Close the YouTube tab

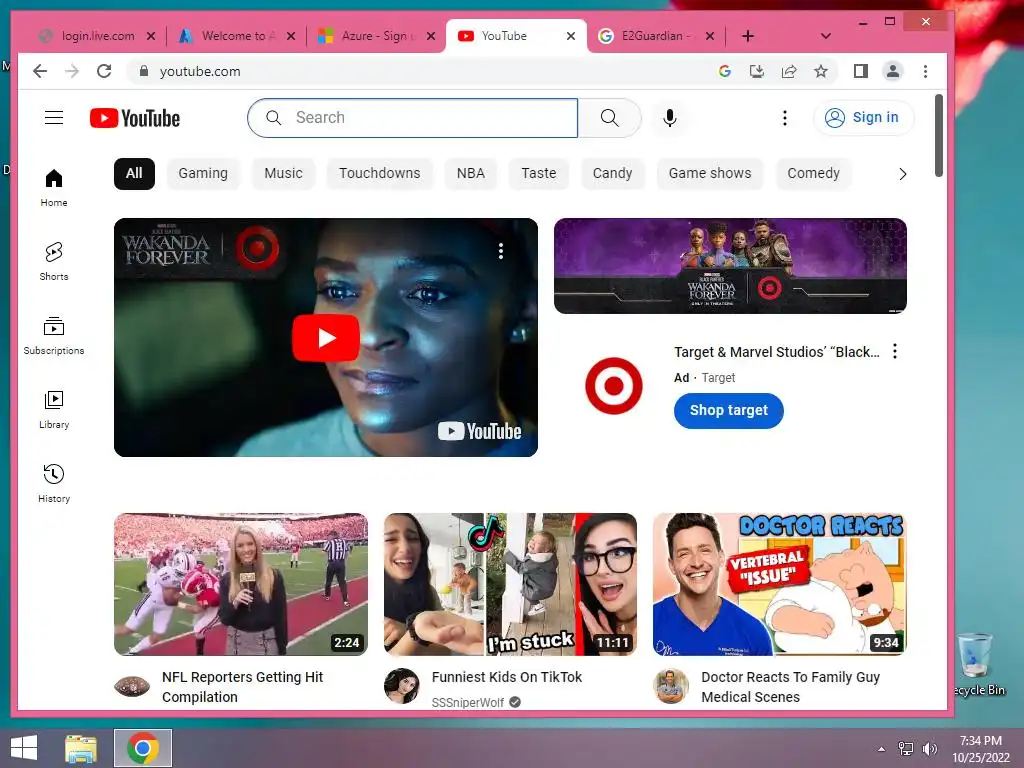click(571, 36)
